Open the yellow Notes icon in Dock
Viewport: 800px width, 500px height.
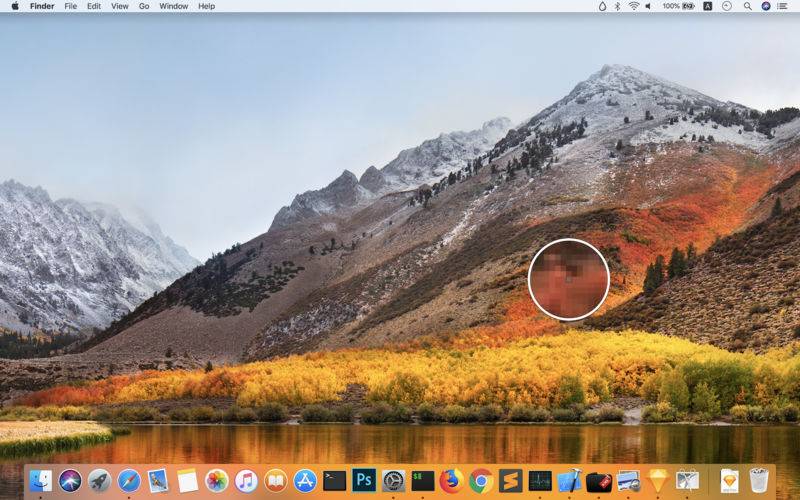[188, 481]
